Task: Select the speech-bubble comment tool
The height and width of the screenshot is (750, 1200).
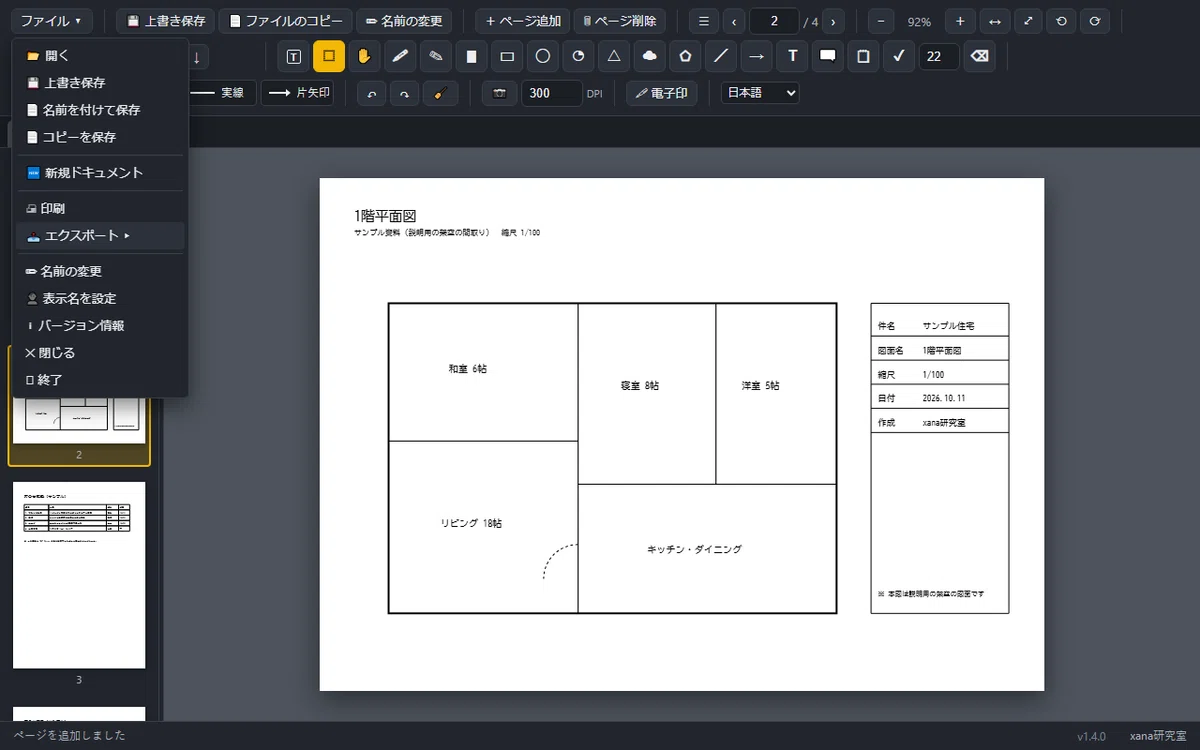Action: [828, 57]
